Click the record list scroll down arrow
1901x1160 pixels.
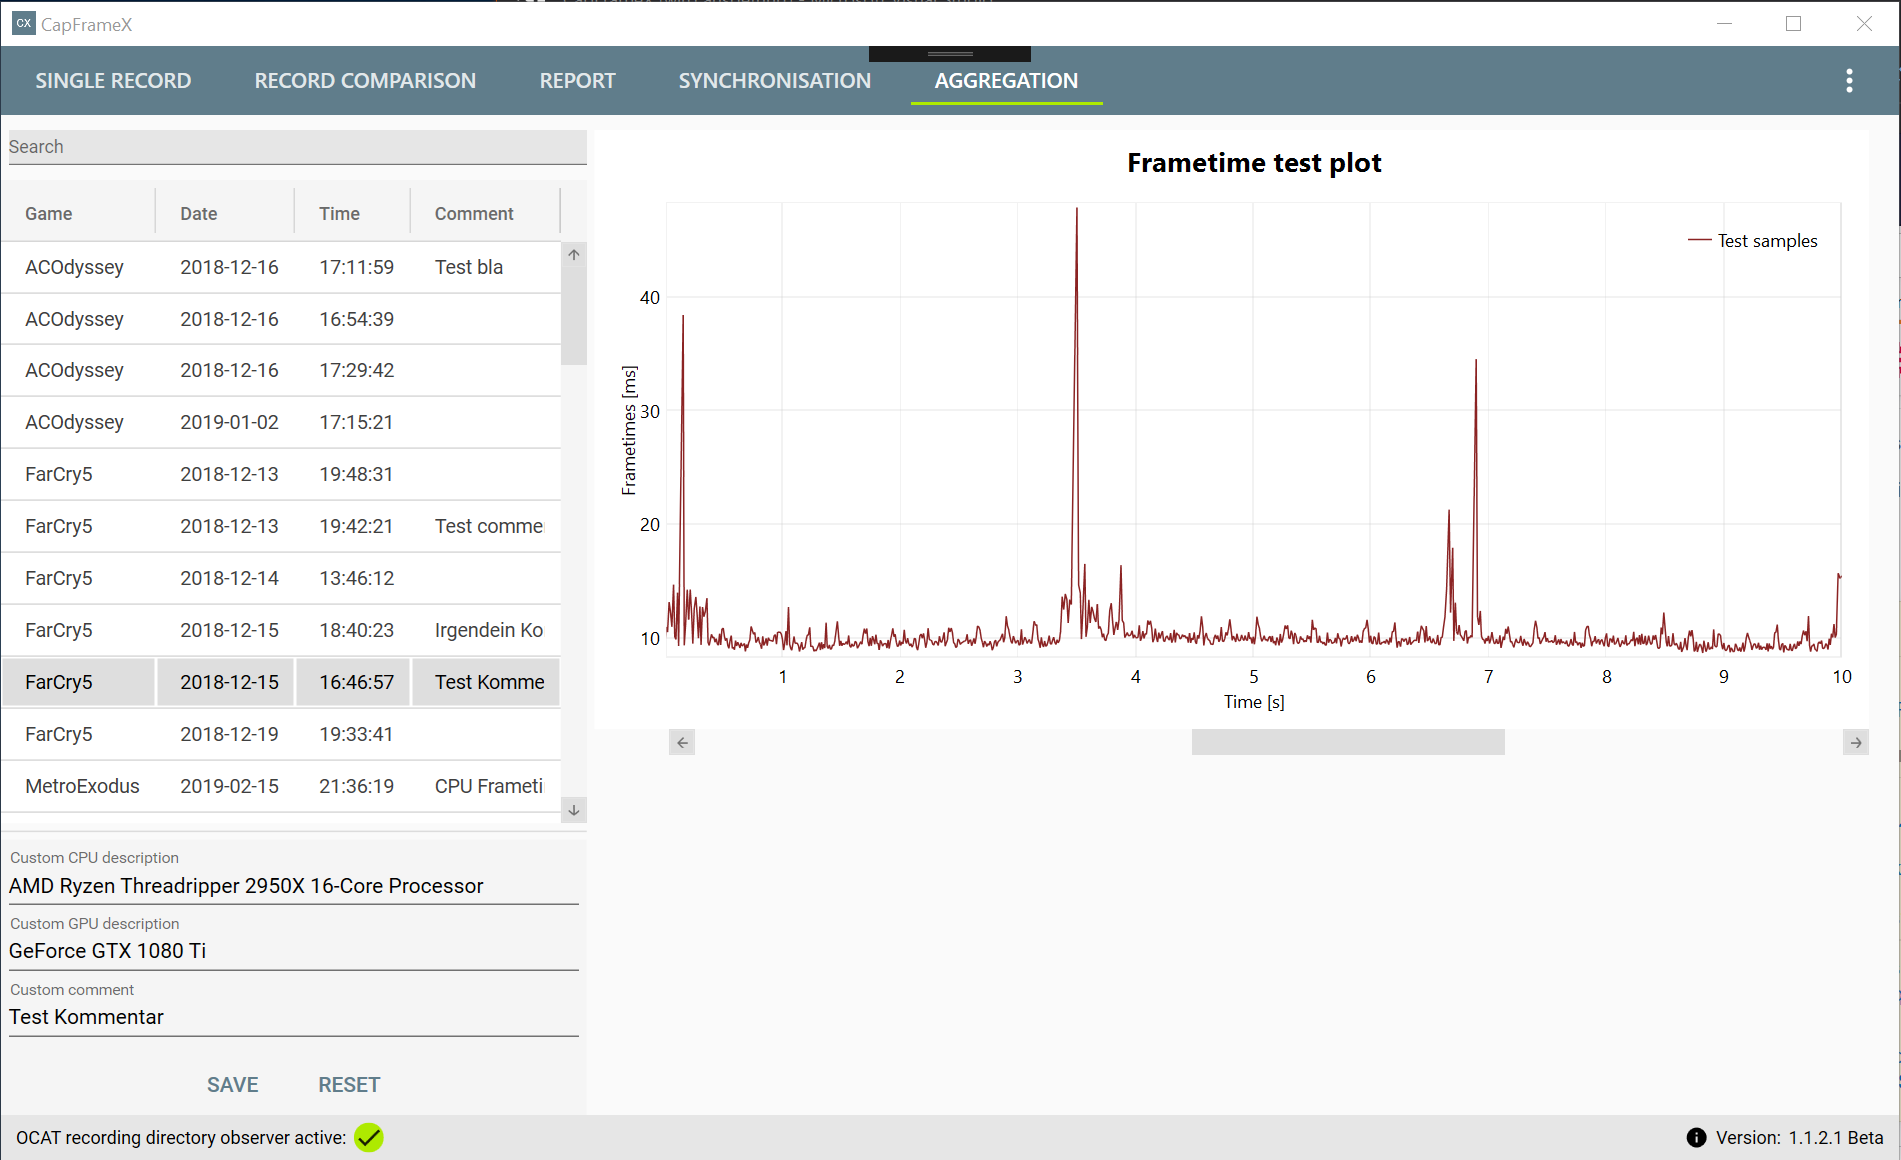pyautogui.click(x=574, y=810)
